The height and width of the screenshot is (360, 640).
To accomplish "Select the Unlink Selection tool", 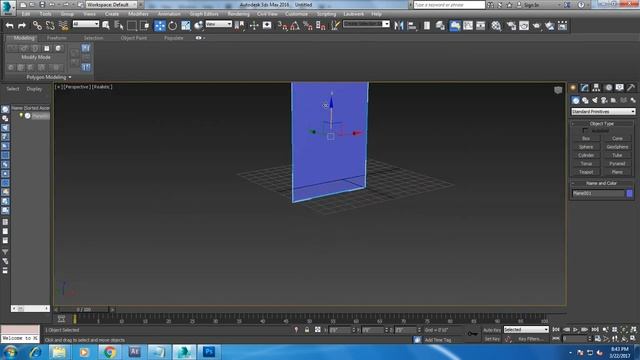I will point(50,26).
